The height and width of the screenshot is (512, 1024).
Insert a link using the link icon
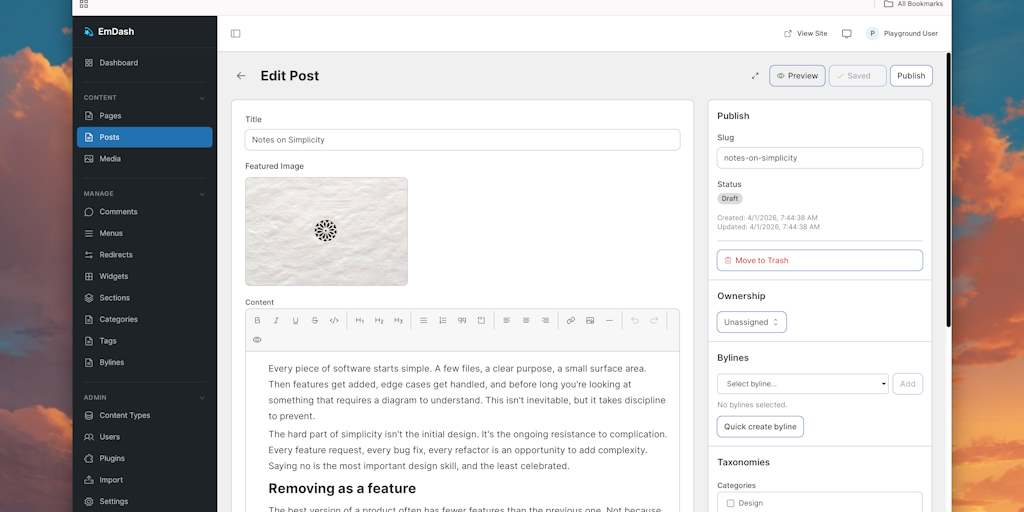click(571, 321)
